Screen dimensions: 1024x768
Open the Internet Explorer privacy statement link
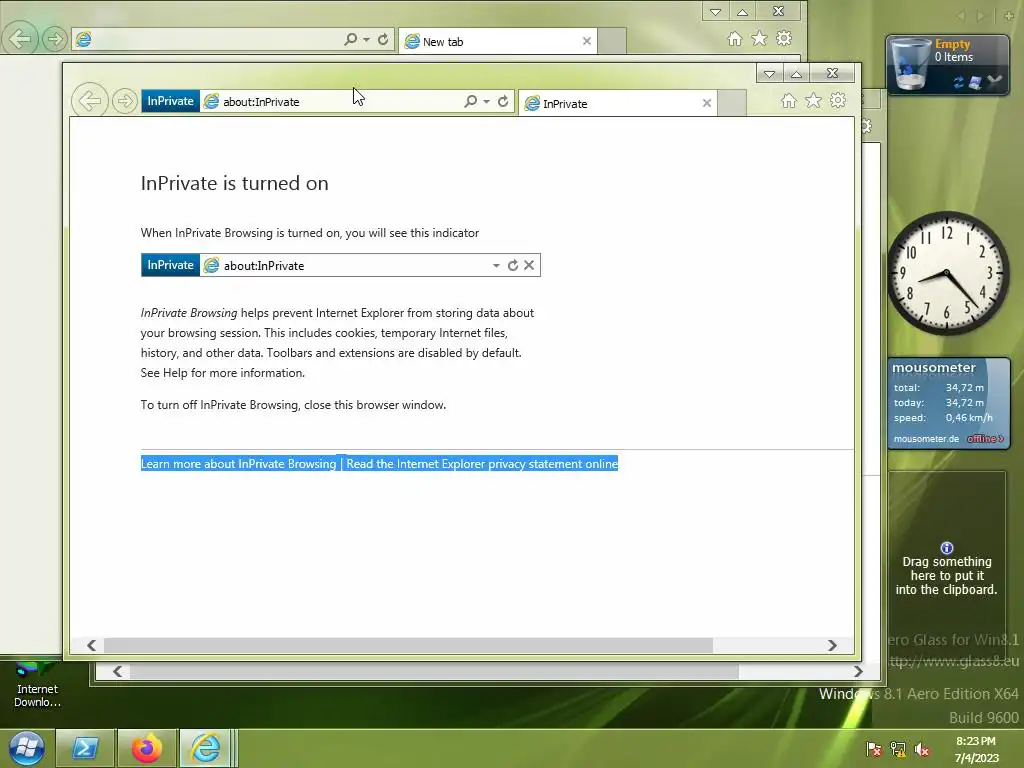[x=482, y=464]
